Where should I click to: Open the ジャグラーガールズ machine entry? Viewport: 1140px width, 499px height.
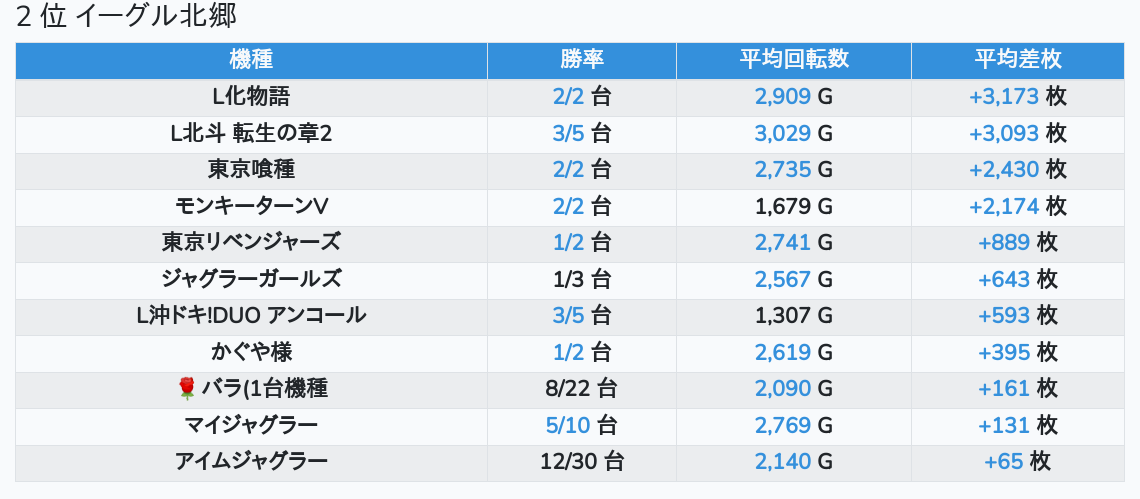pos(251,279)
